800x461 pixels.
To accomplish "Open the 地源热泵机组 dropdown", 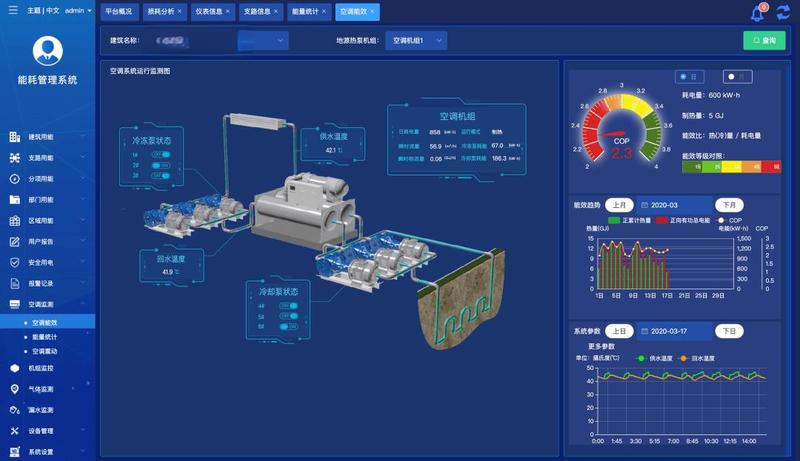I will point(415,41).
